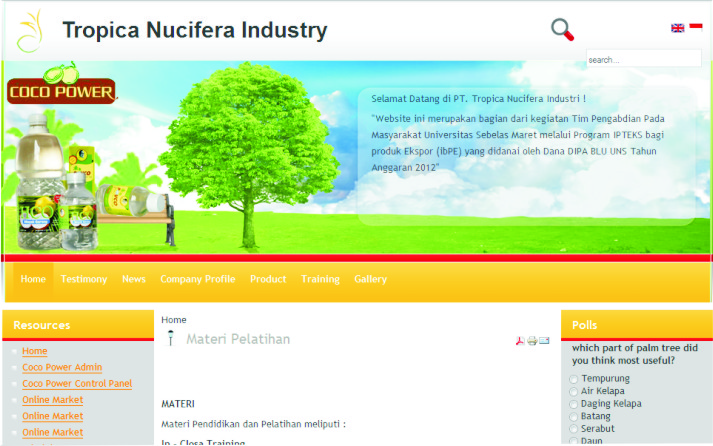Click the 'Selamat Datang di PT. Tropica' greeting

click(x=478, y=99)
